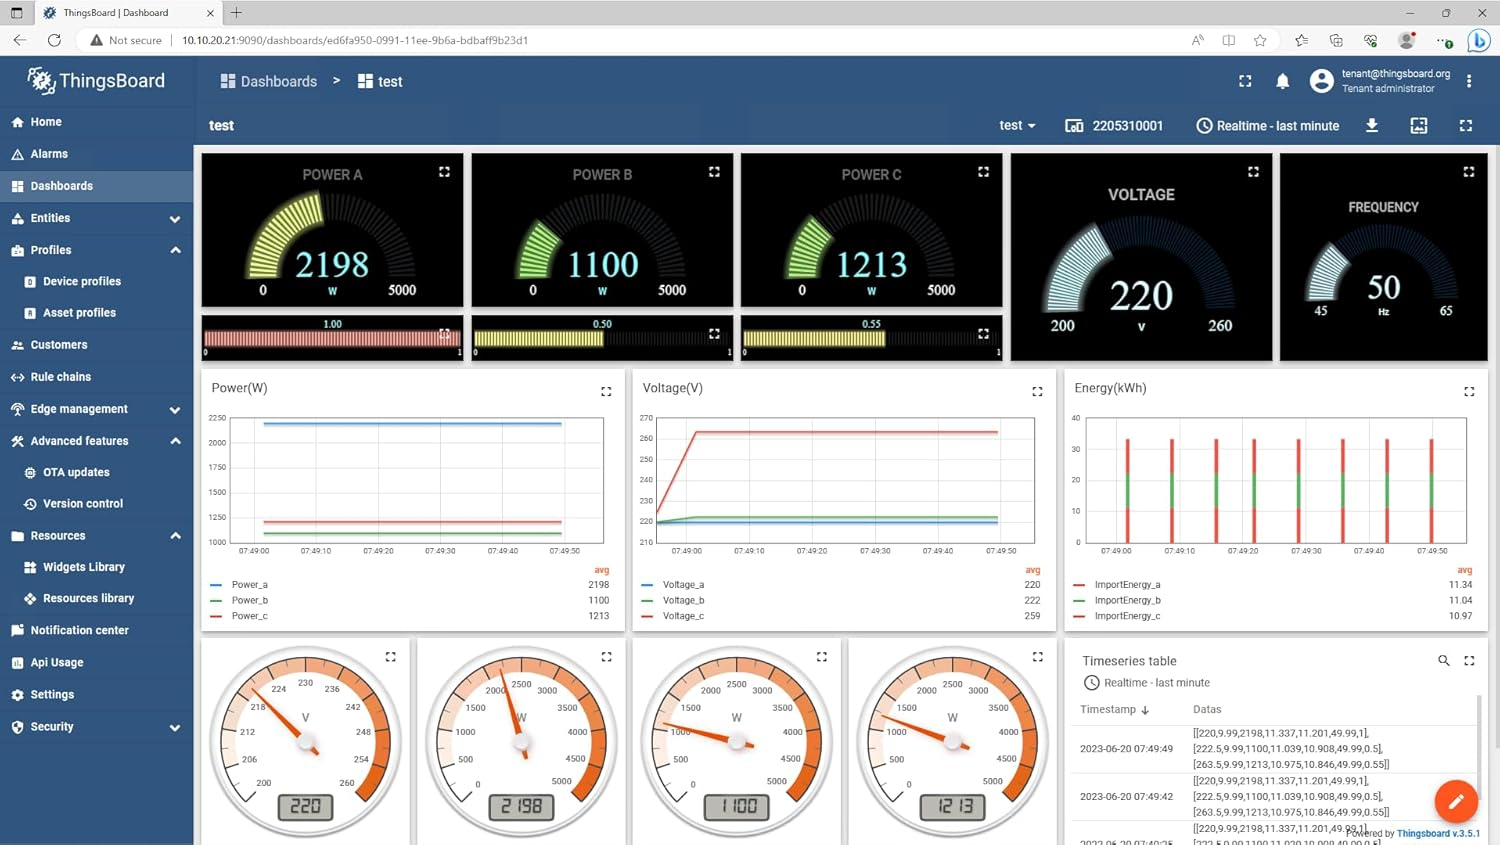Viewport: 1500px width, 845px height.
Task: Expand the Energy(kWh) chart to fullscreen
Action: 1469,392
